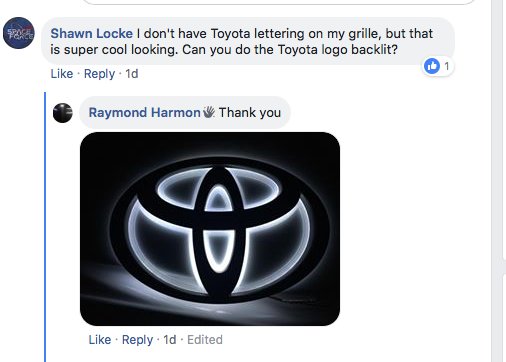Viewport: 506px width, 362px height.
Task: Open the Shawn Locke profile name link
Action: point(91,33)
